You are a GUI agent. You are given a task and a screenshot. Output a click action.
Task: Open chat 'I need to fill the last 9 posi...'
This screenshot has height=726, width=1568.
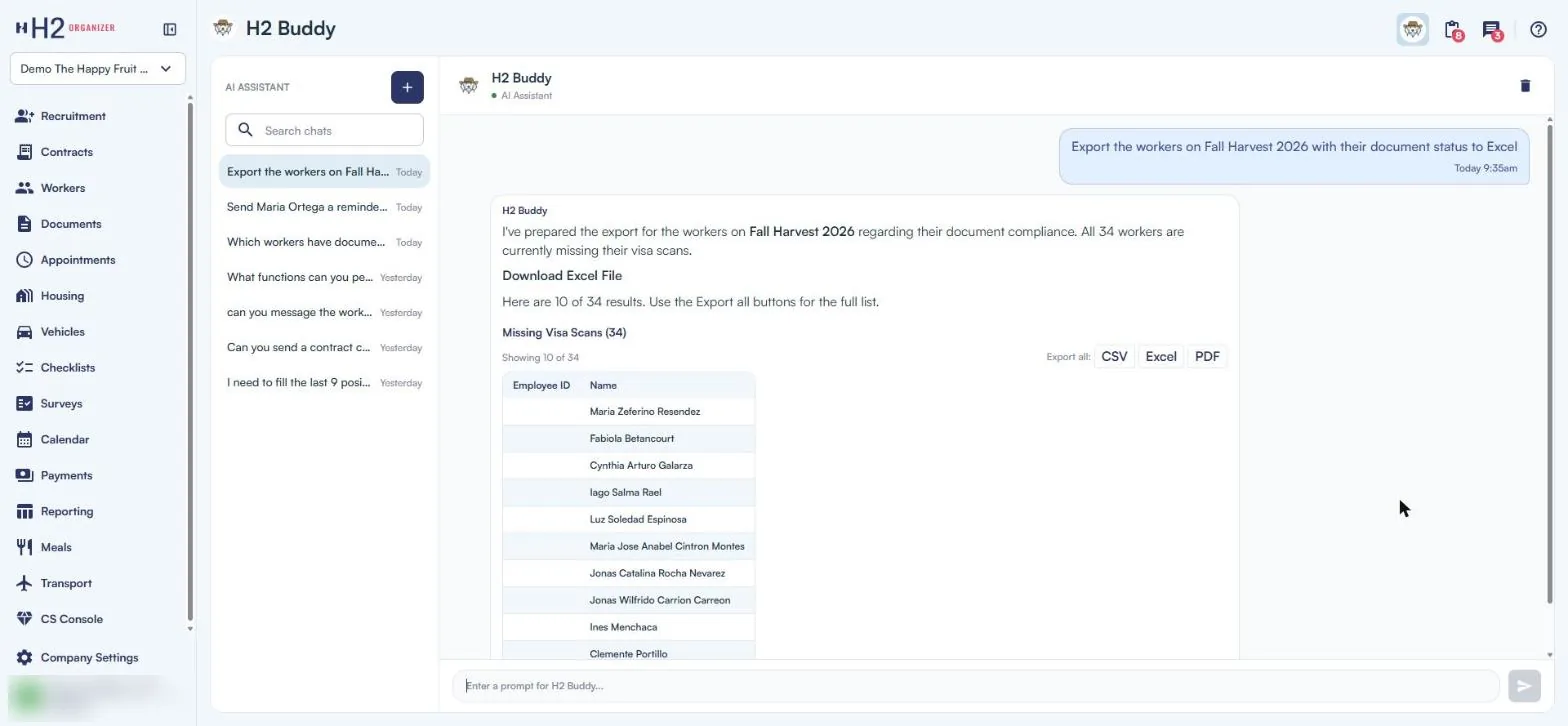click(x=324, y=382)
